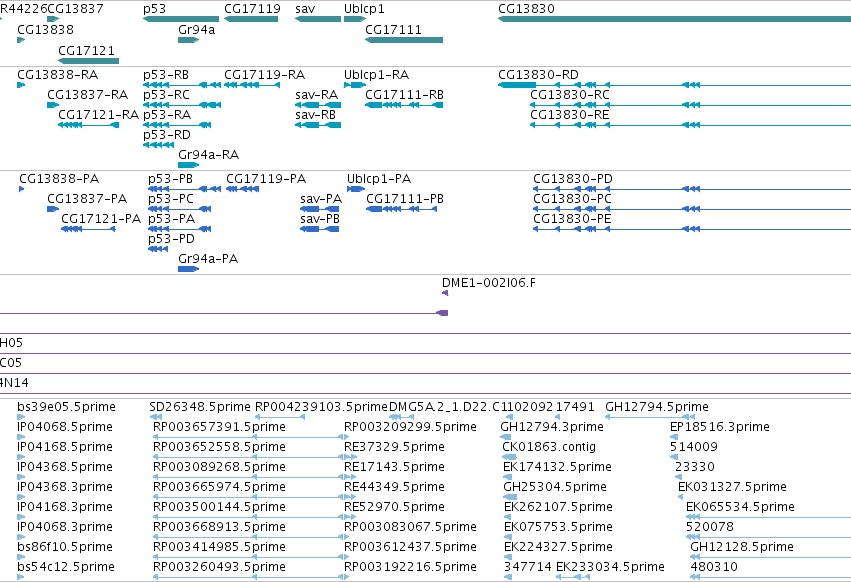Click EST EK031327.5prime
Viewport: 851px width, 582px height.
pos(732,486)
